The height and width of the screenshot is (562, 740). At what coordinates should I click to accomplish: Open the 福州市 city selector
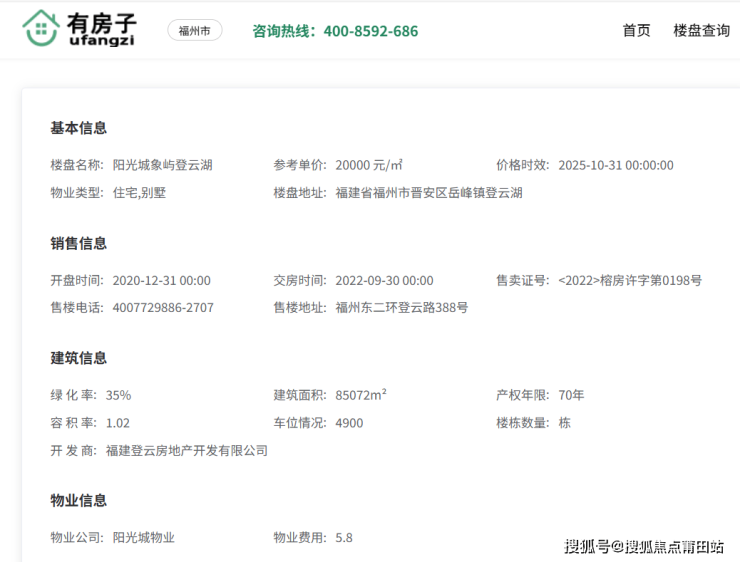[194, 31]
